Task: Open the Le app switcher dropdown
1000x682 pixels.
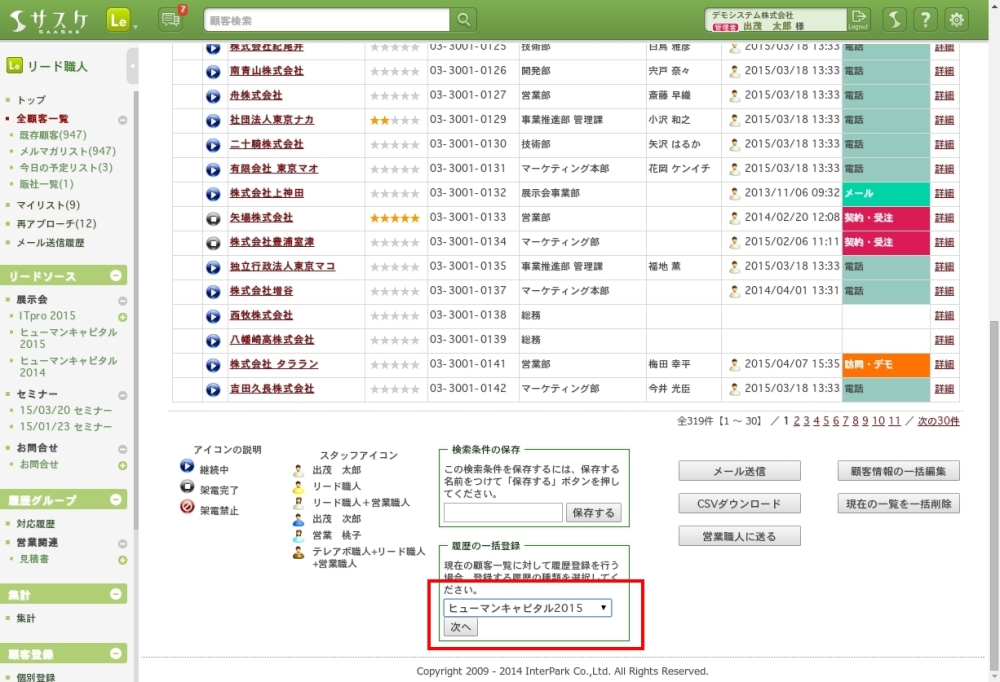Action: [122, 20]
